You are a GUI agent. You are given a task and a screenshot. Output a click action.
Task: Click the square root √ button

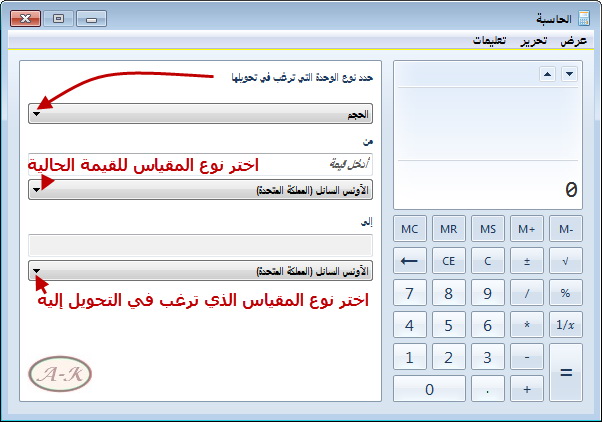coord(566,261)
